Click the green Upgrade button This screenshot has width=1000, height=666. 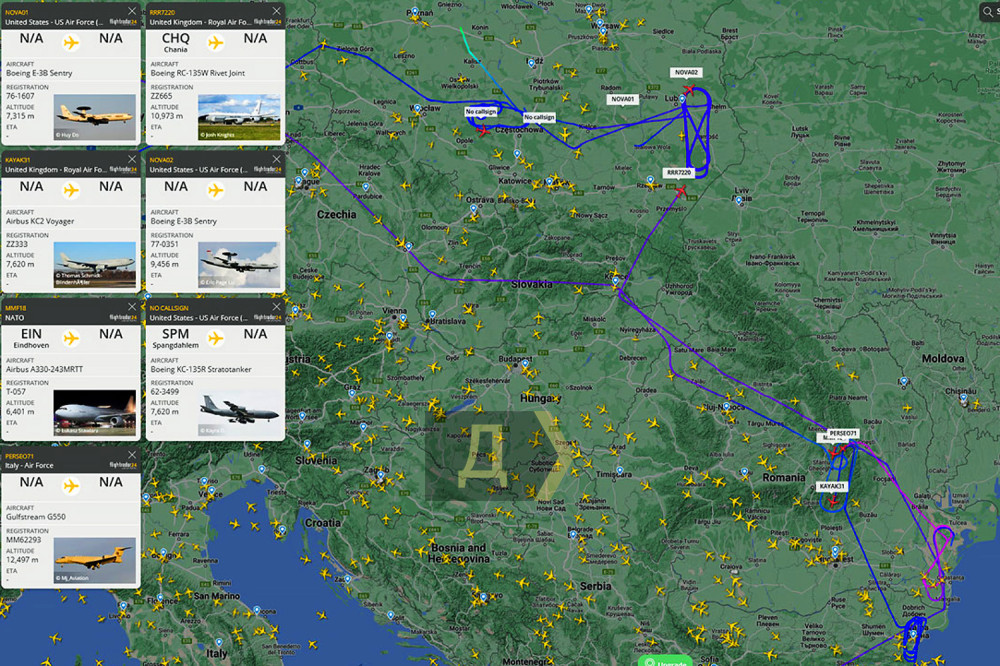click(664, 661)
